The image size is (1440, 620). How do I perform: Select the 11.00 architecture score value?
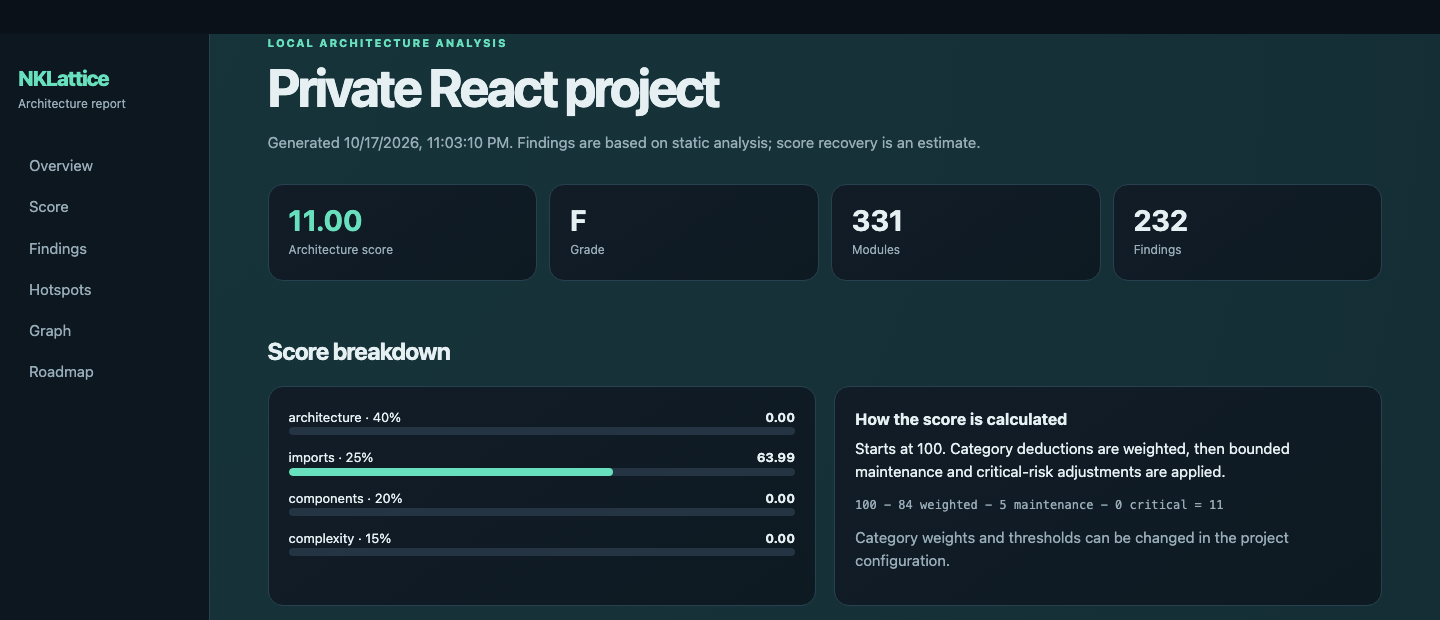tap(325, 220)
